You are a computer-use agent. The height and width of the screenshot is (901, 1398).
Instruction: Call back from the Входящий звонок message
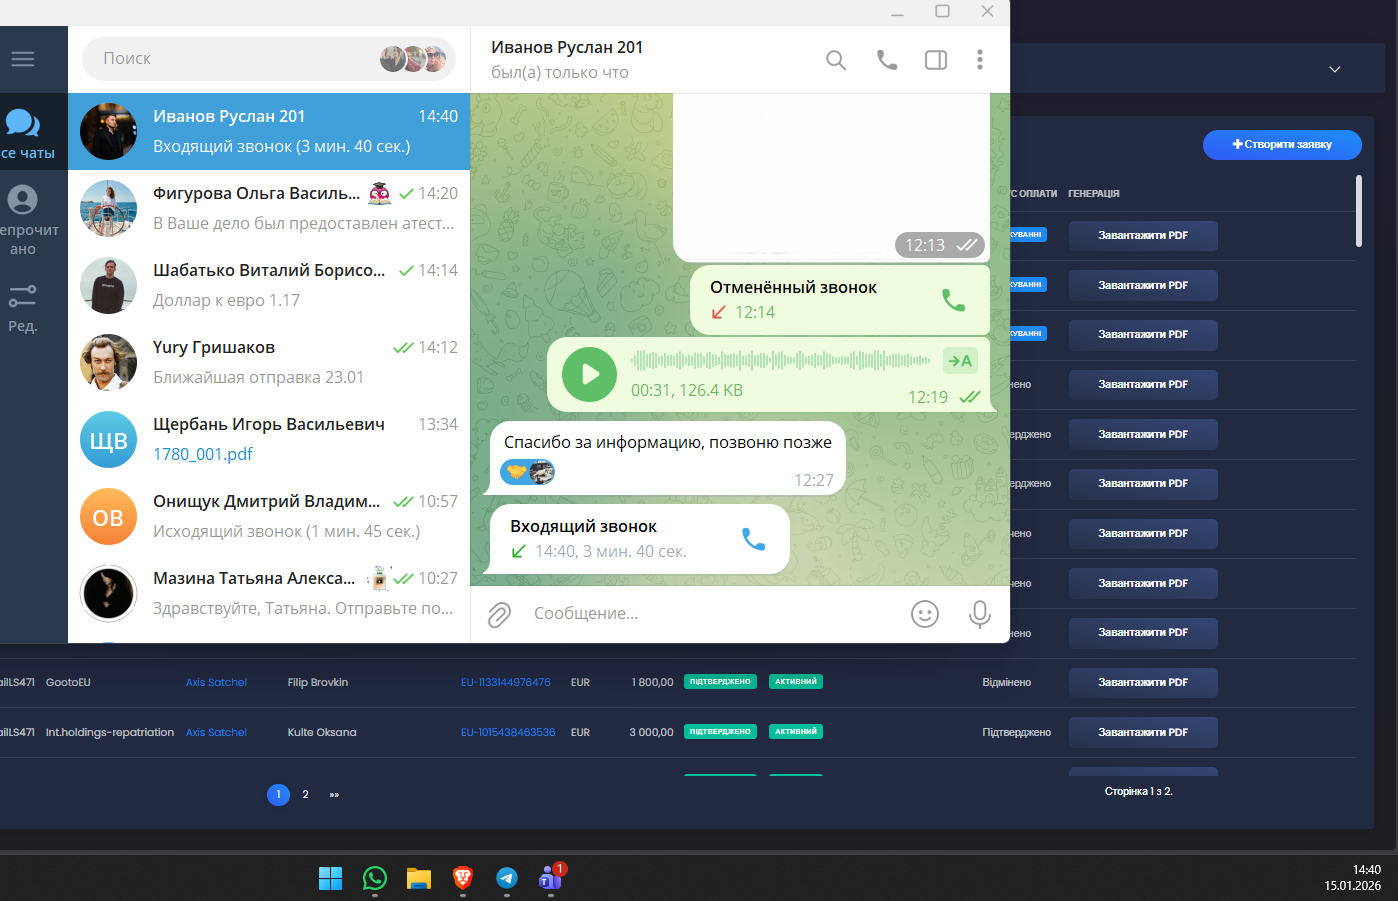753,539
